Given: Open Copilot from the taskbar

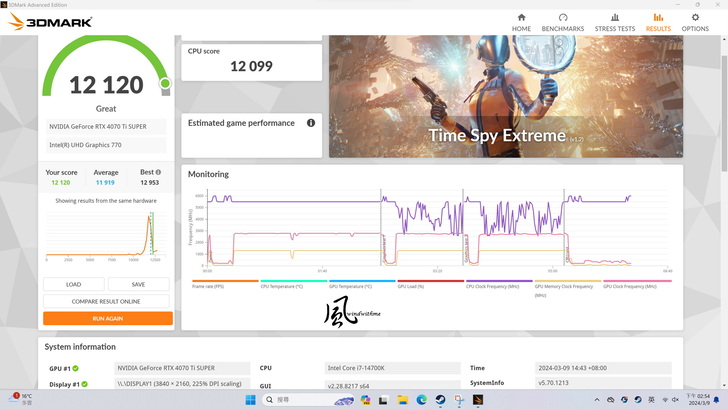Looking at the screenshot, I should [365, 400].
